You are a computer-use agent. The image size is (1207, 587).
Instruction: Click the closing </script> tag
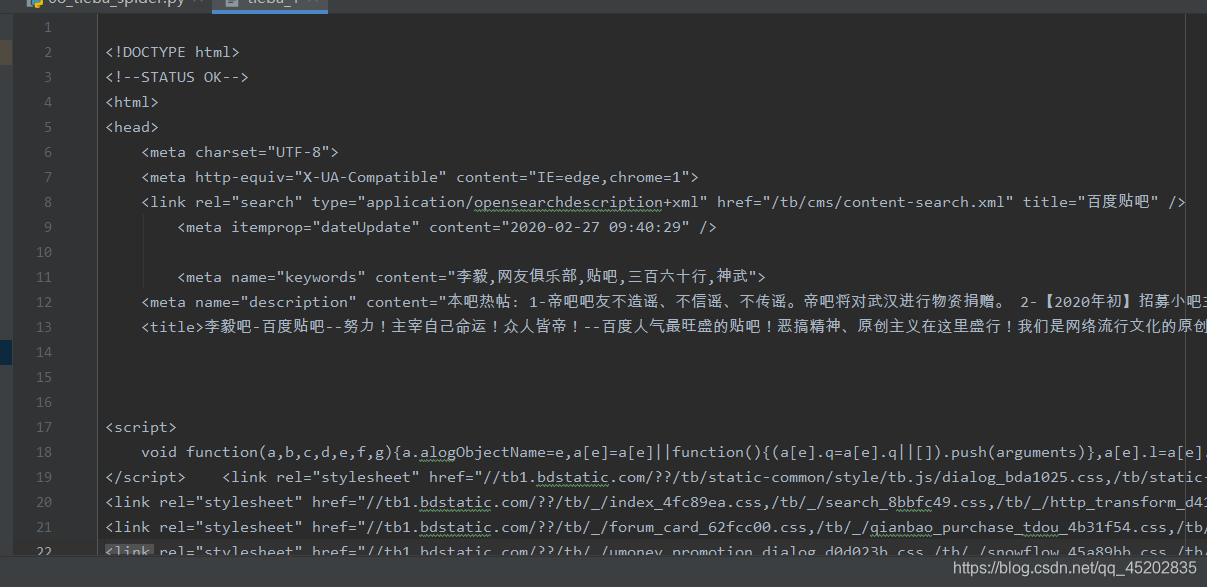pos(145,477)
